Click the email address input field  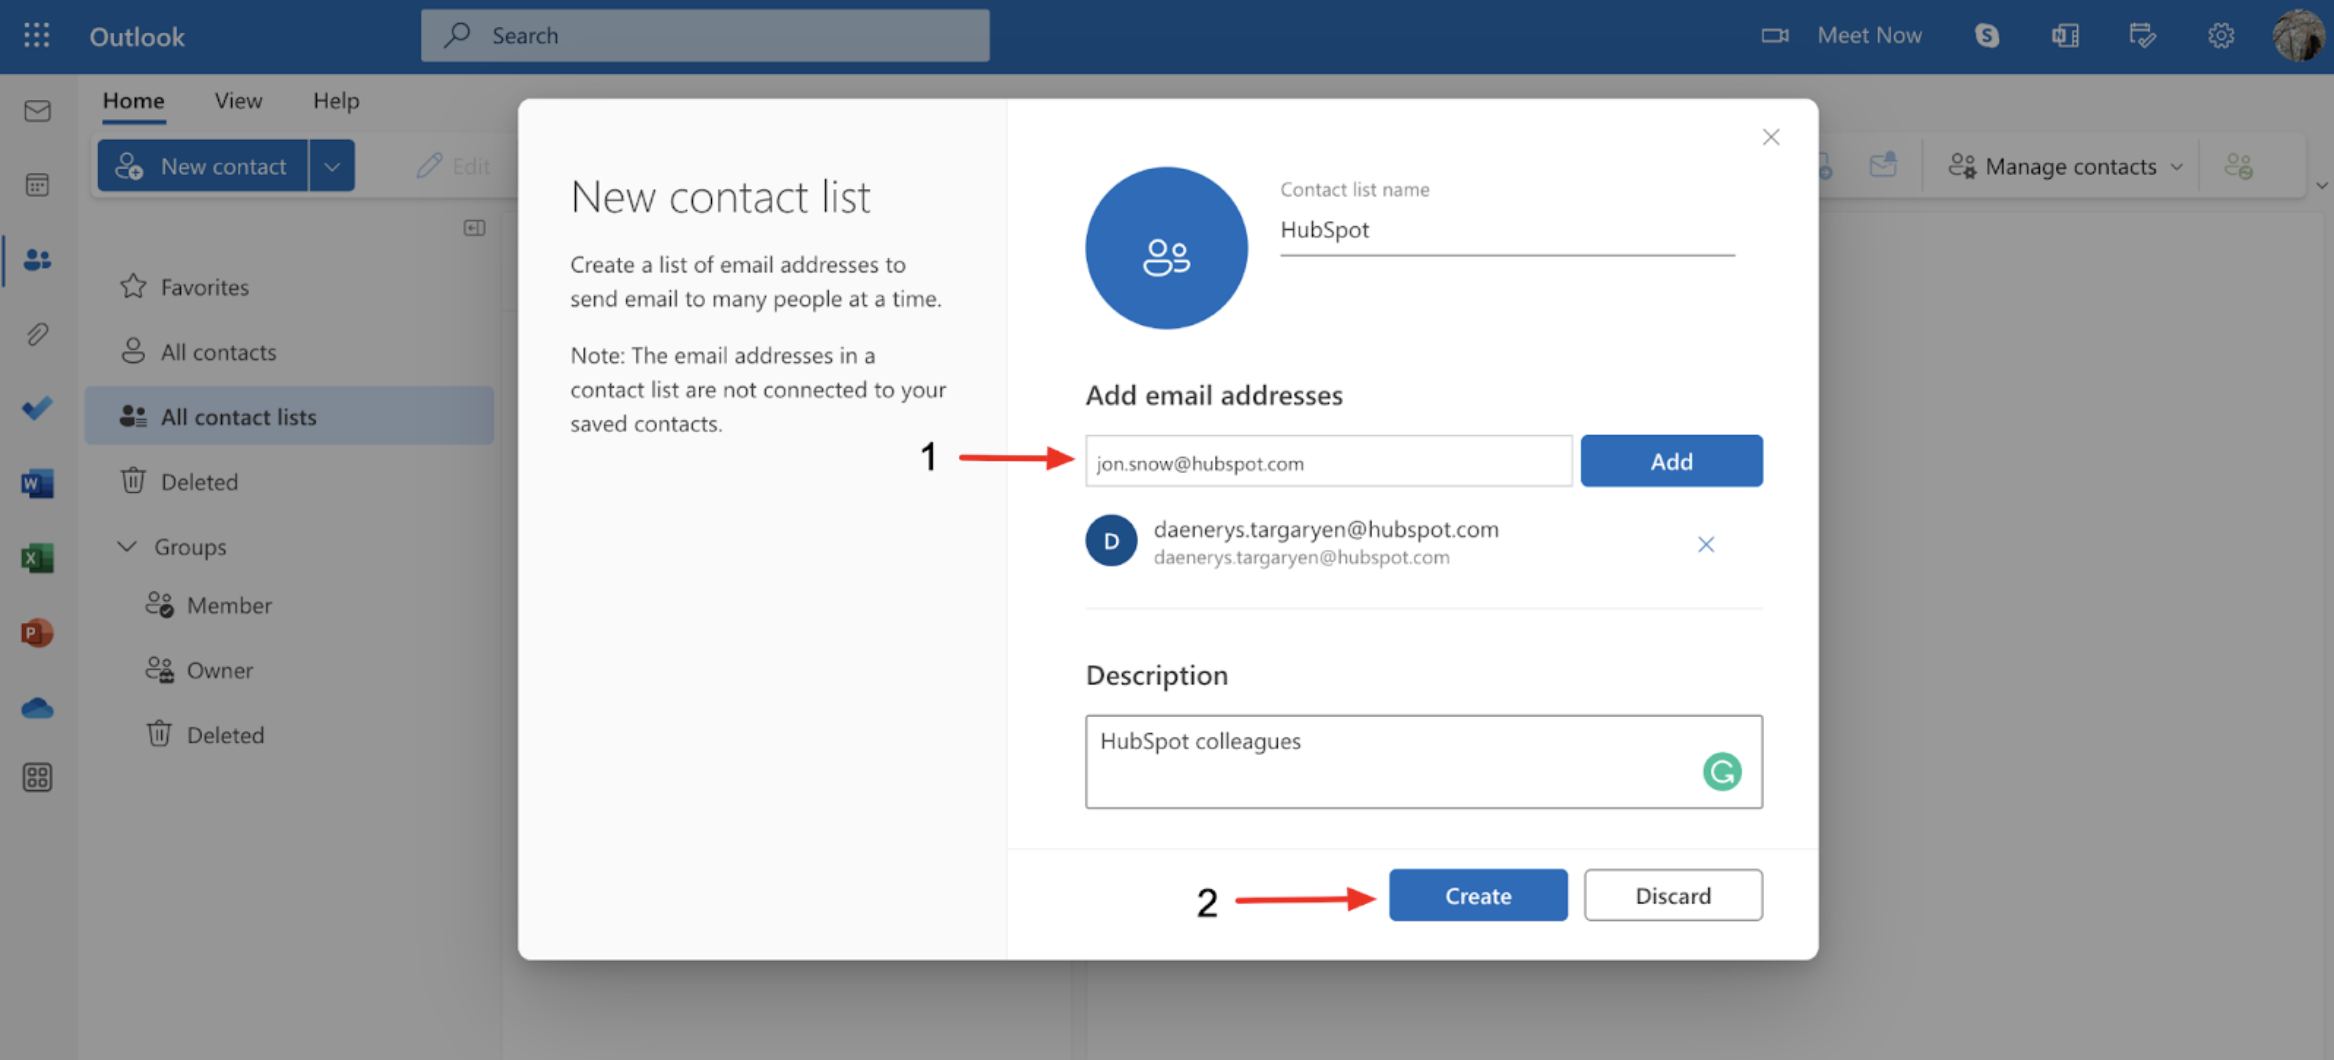coord(1327,461)
